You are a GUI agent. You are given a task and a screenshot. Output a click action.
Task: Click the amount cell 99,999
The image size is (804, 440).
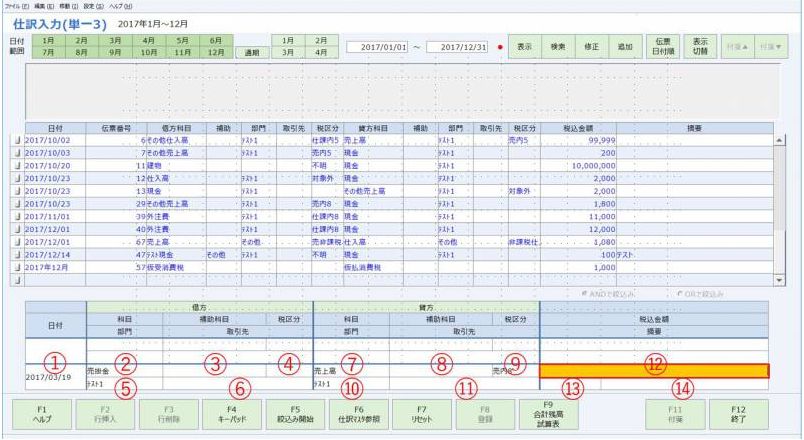(x=578, y=140)
